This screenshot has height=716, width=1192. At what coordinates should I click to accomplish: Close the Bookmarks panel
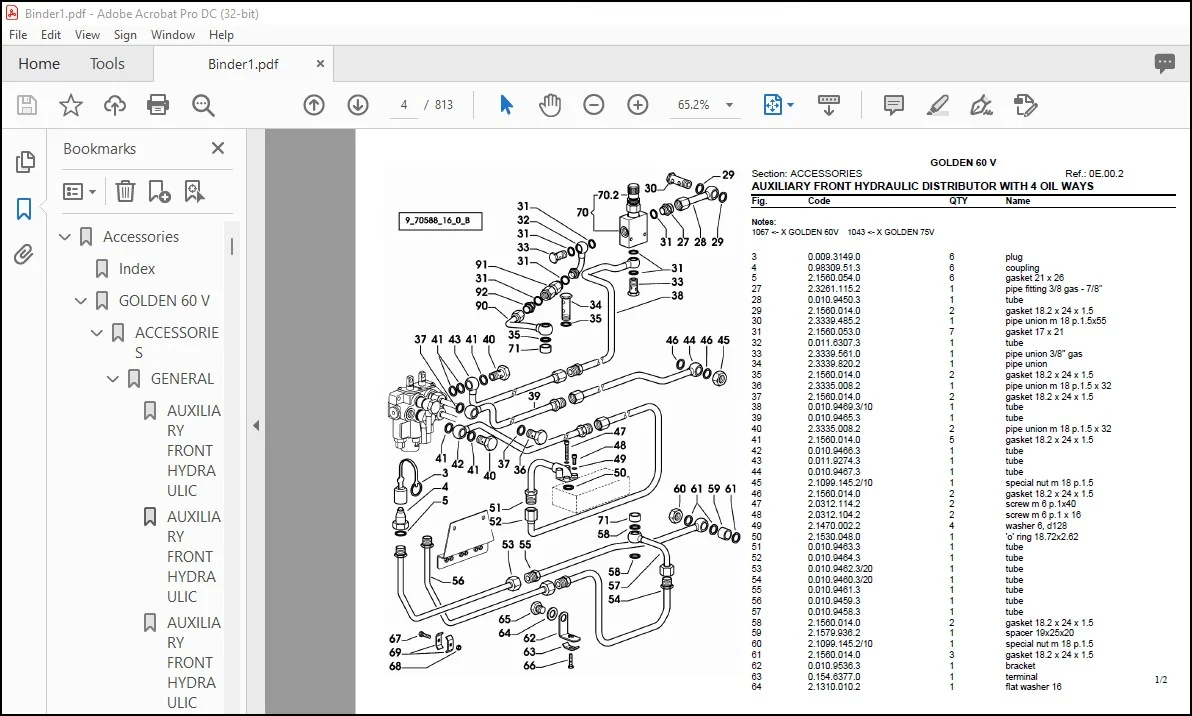point(218,148)
